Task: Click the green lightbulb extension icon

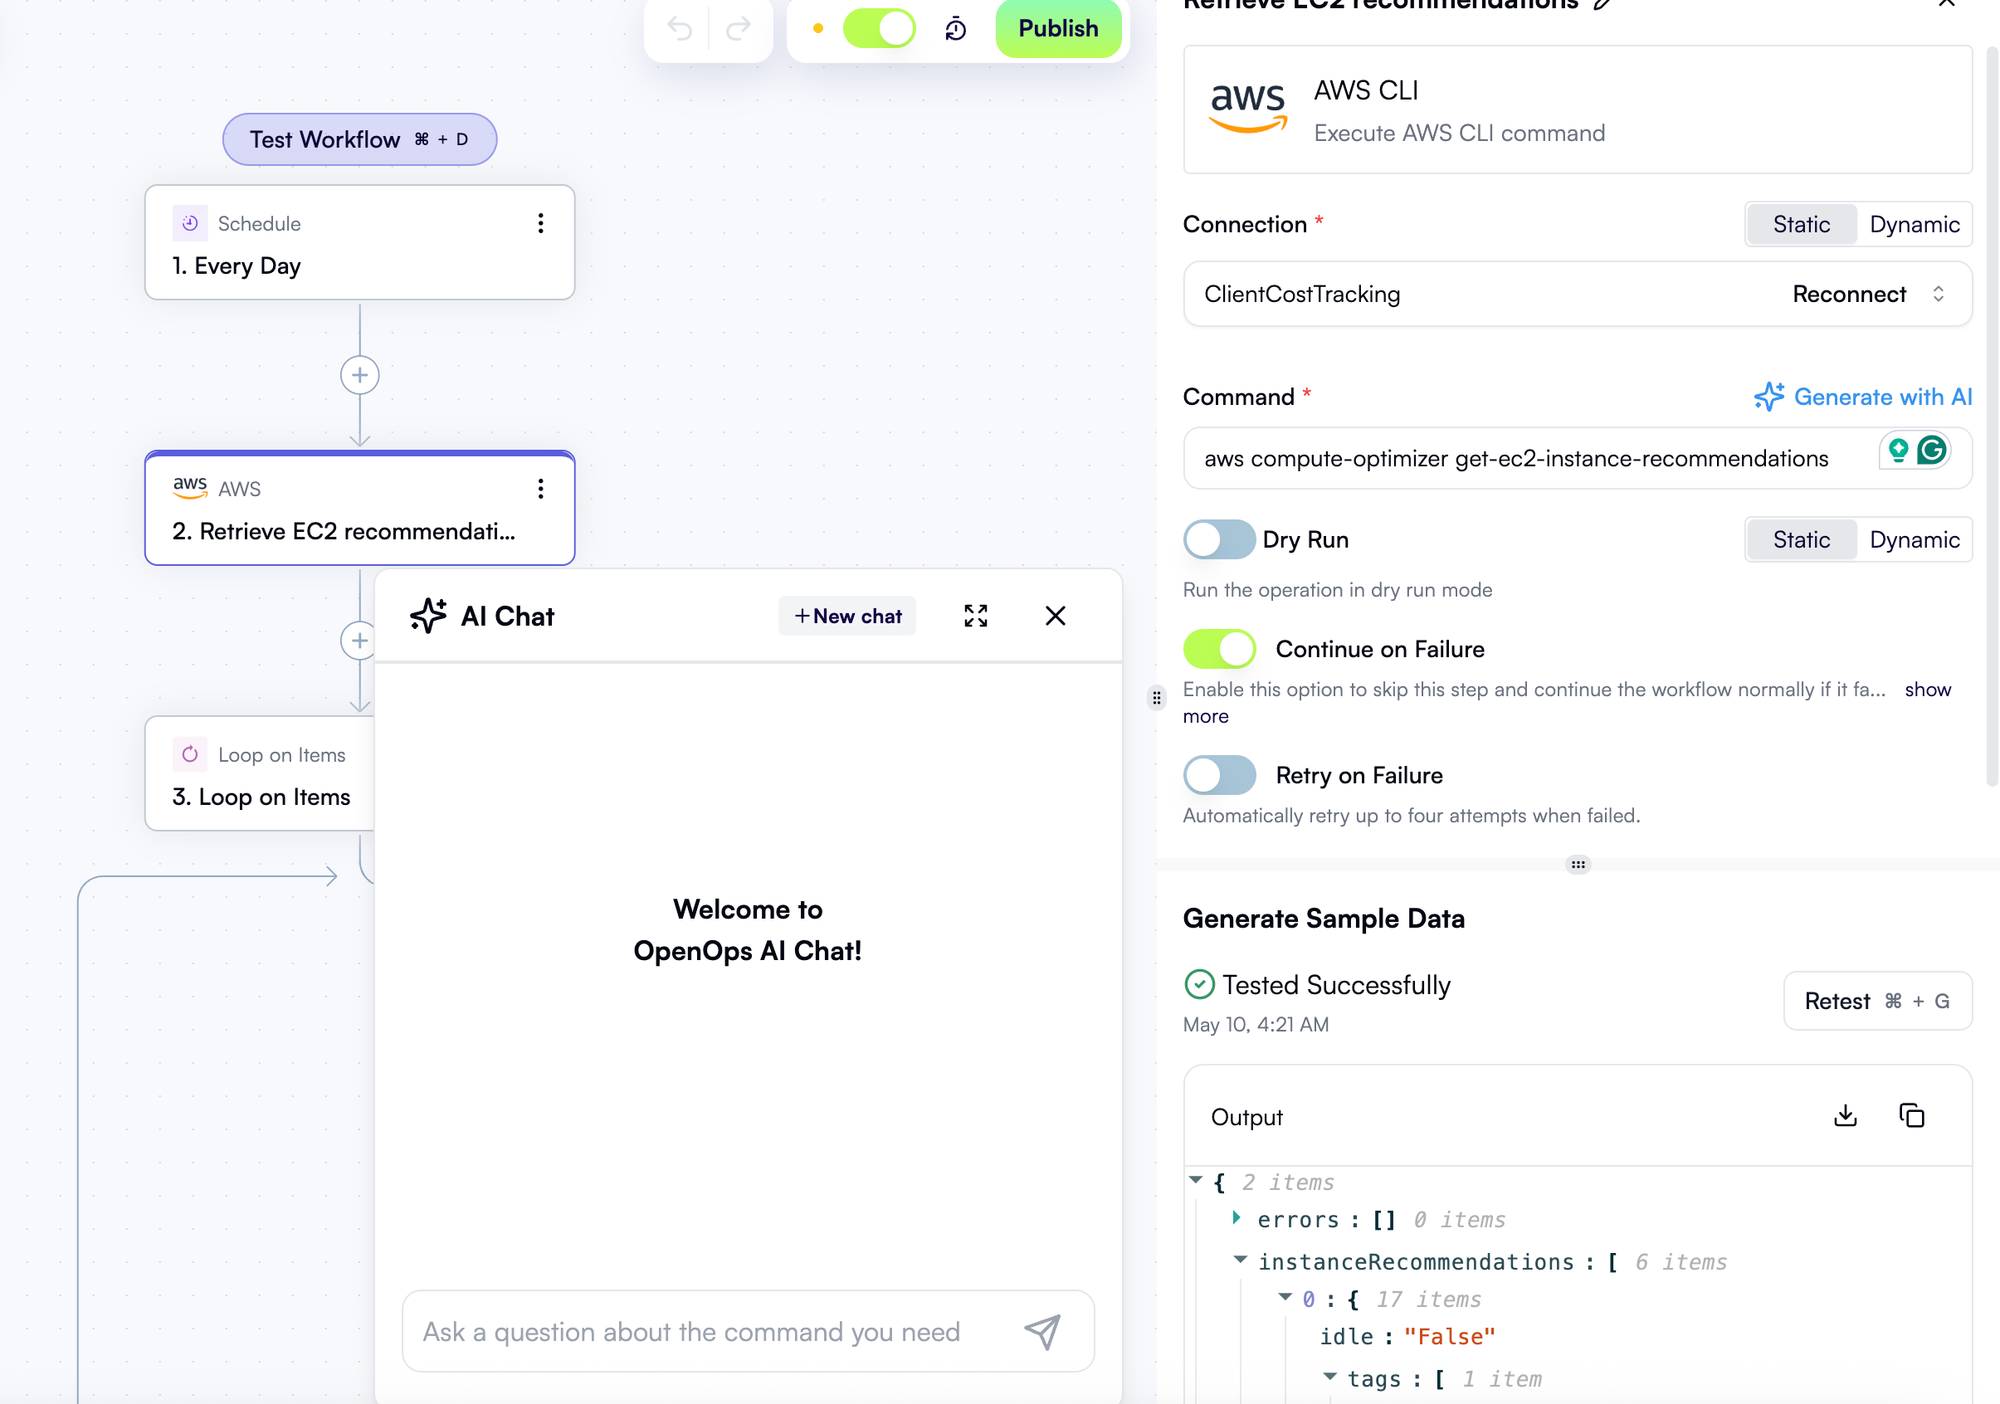Action: (x=1898, y=451)
